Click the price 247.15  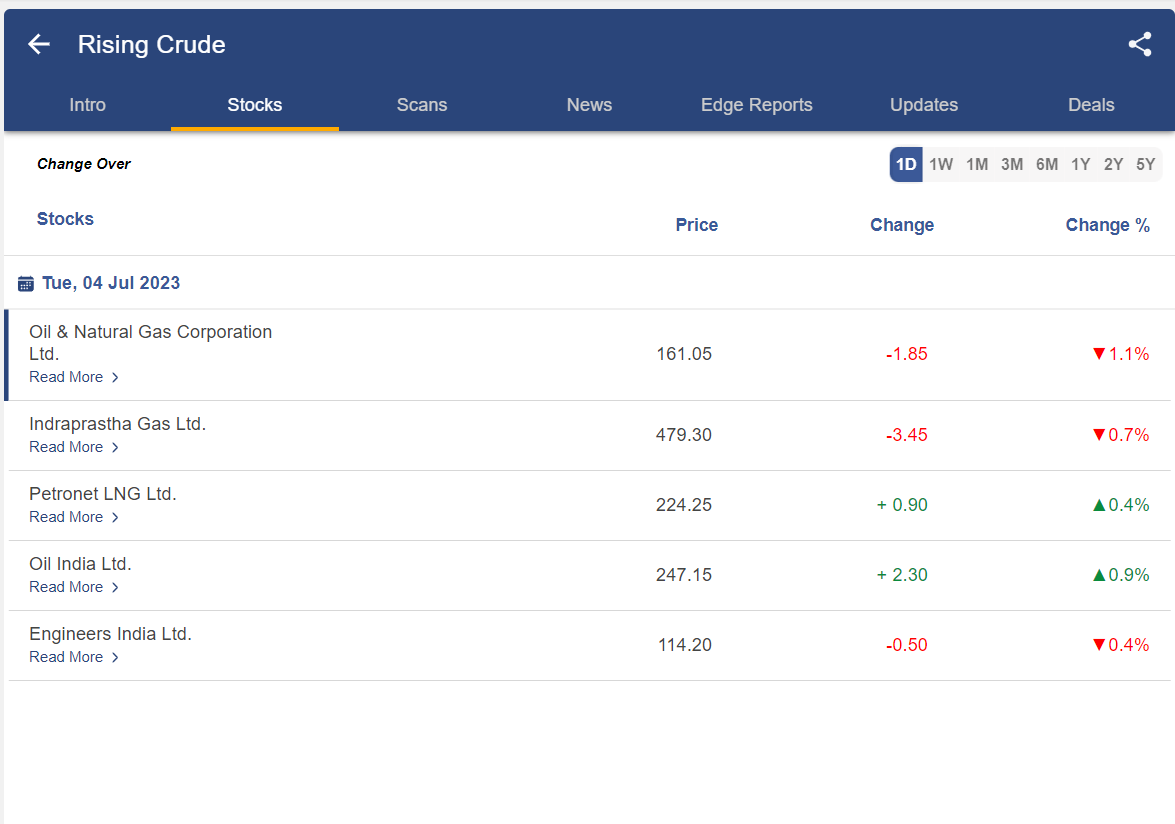coord(684,575)
